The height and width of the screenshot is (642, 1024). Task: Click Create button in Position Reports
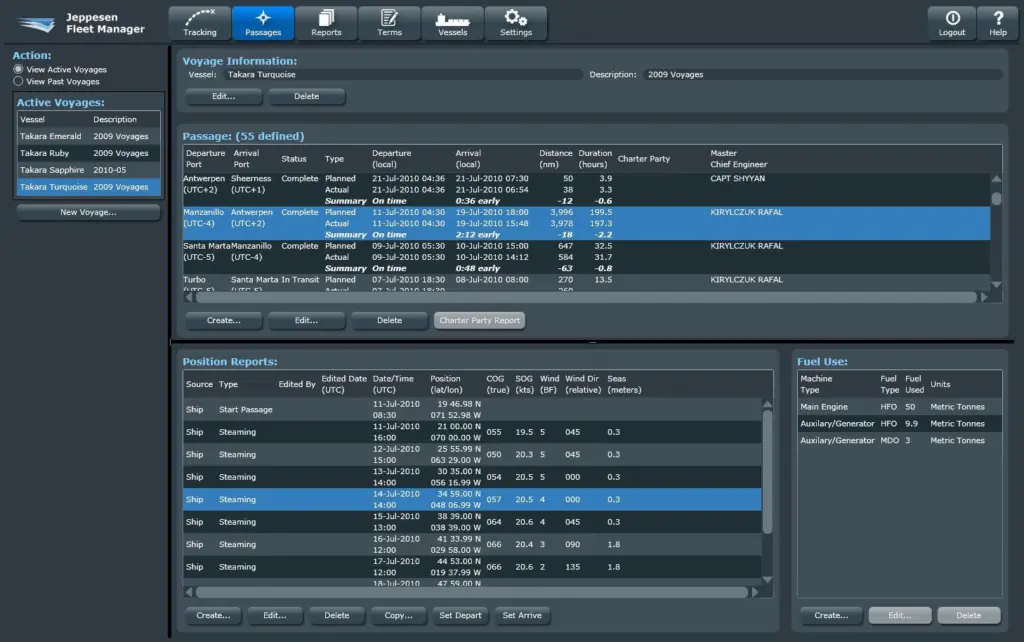pyautogui.click(x=213, y=615)
